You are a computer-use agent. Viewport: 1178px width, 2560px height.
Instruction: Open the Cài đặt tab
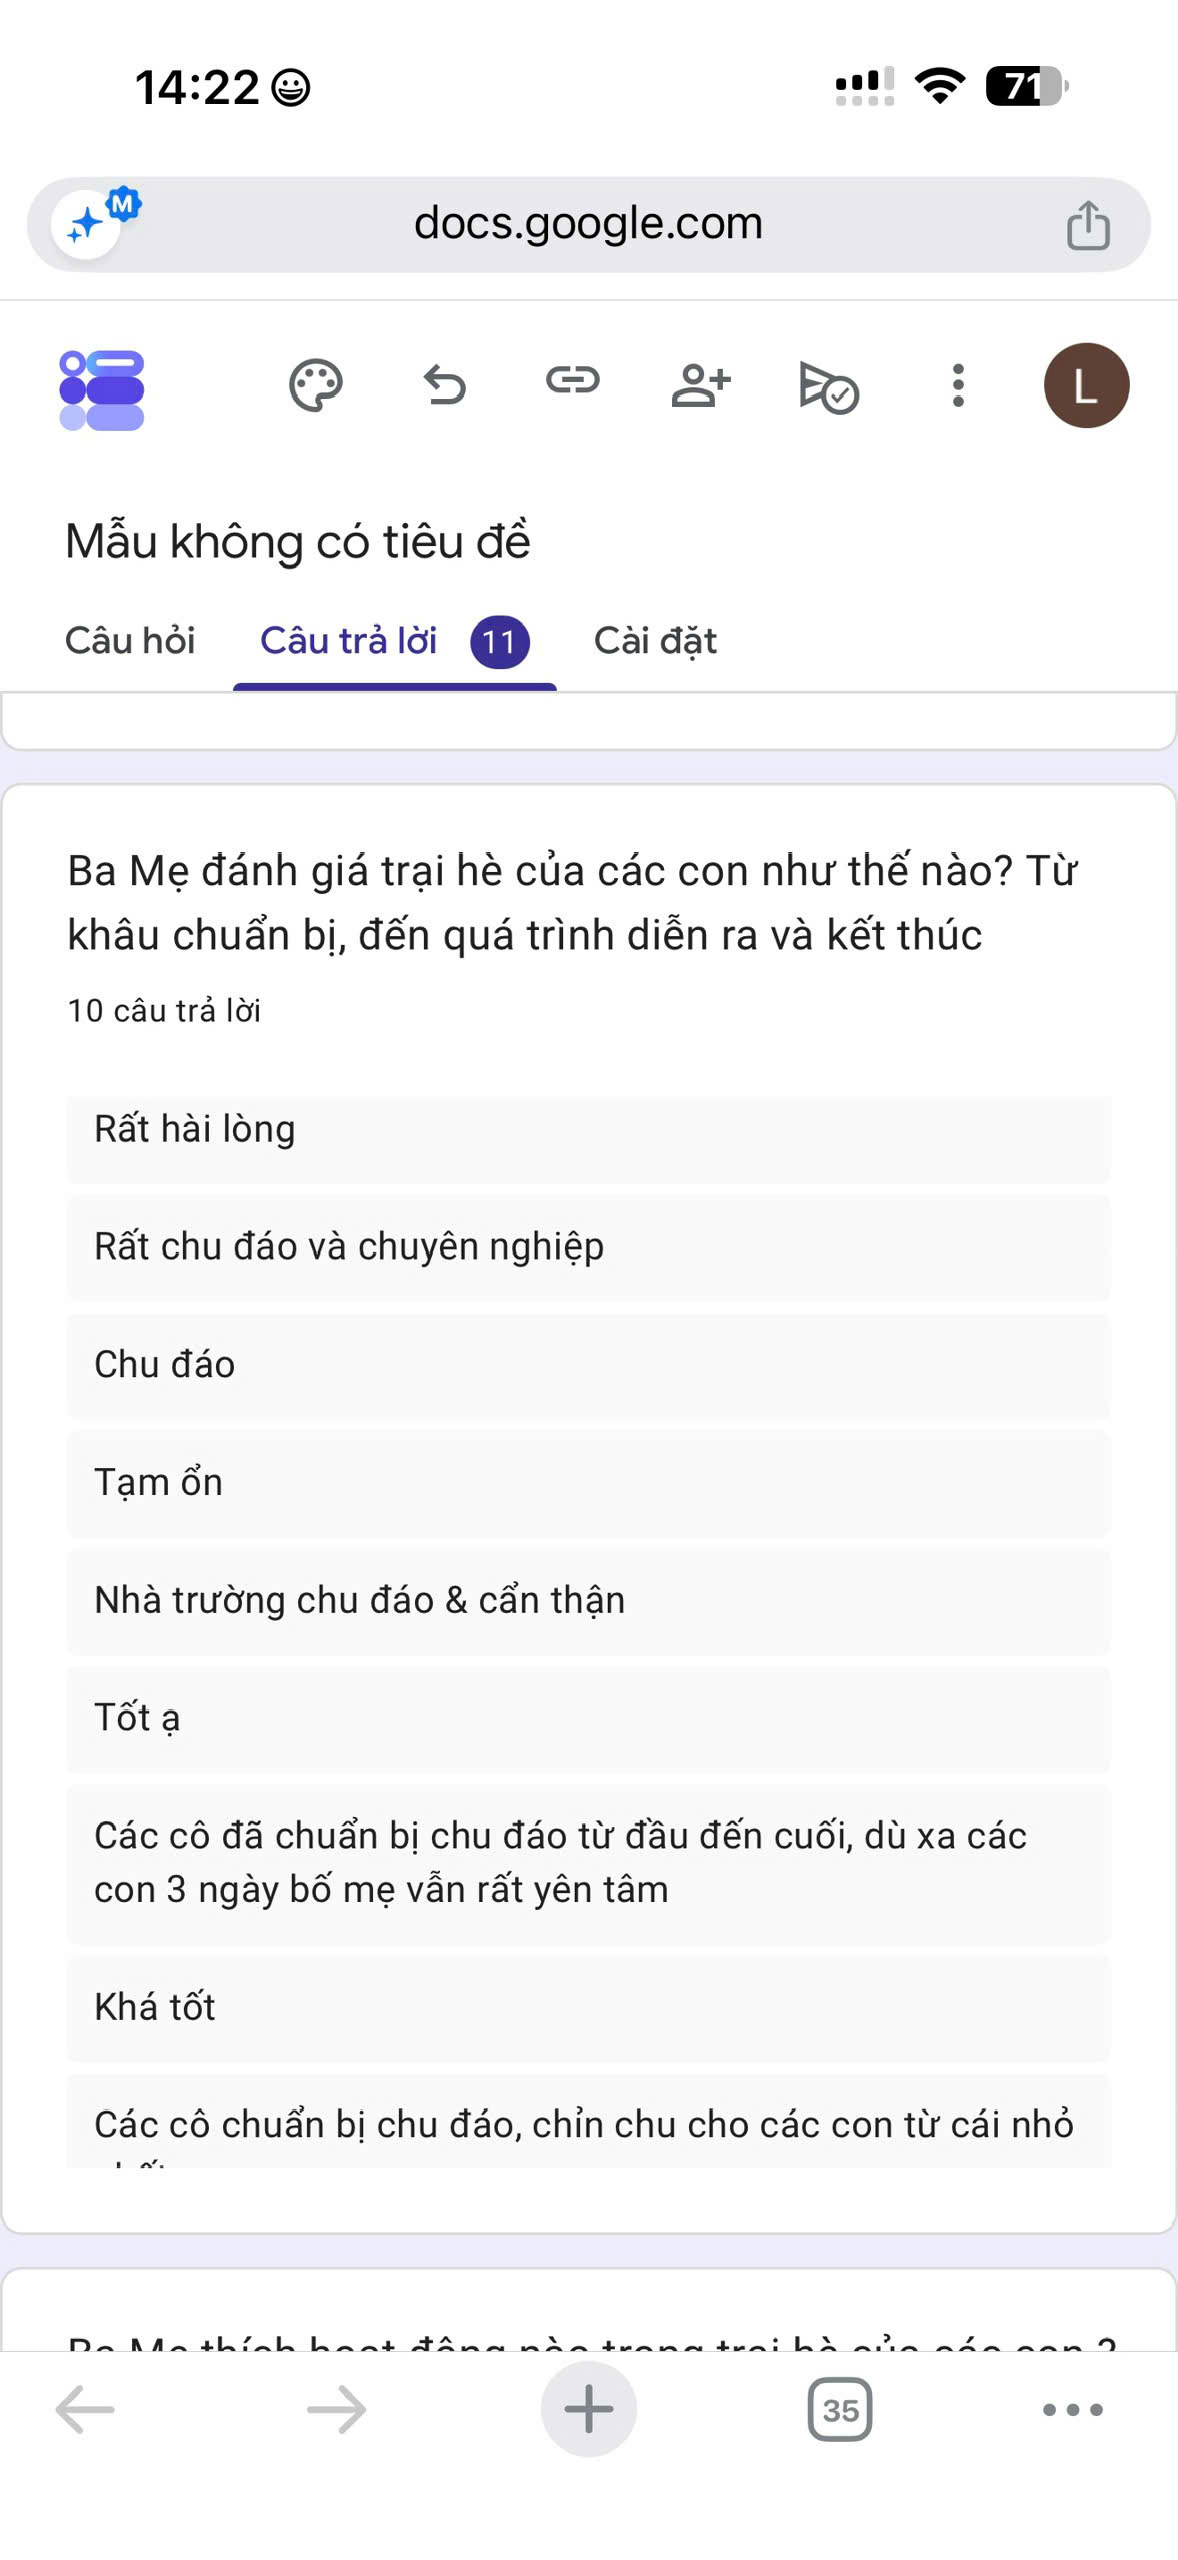[655, 640]
